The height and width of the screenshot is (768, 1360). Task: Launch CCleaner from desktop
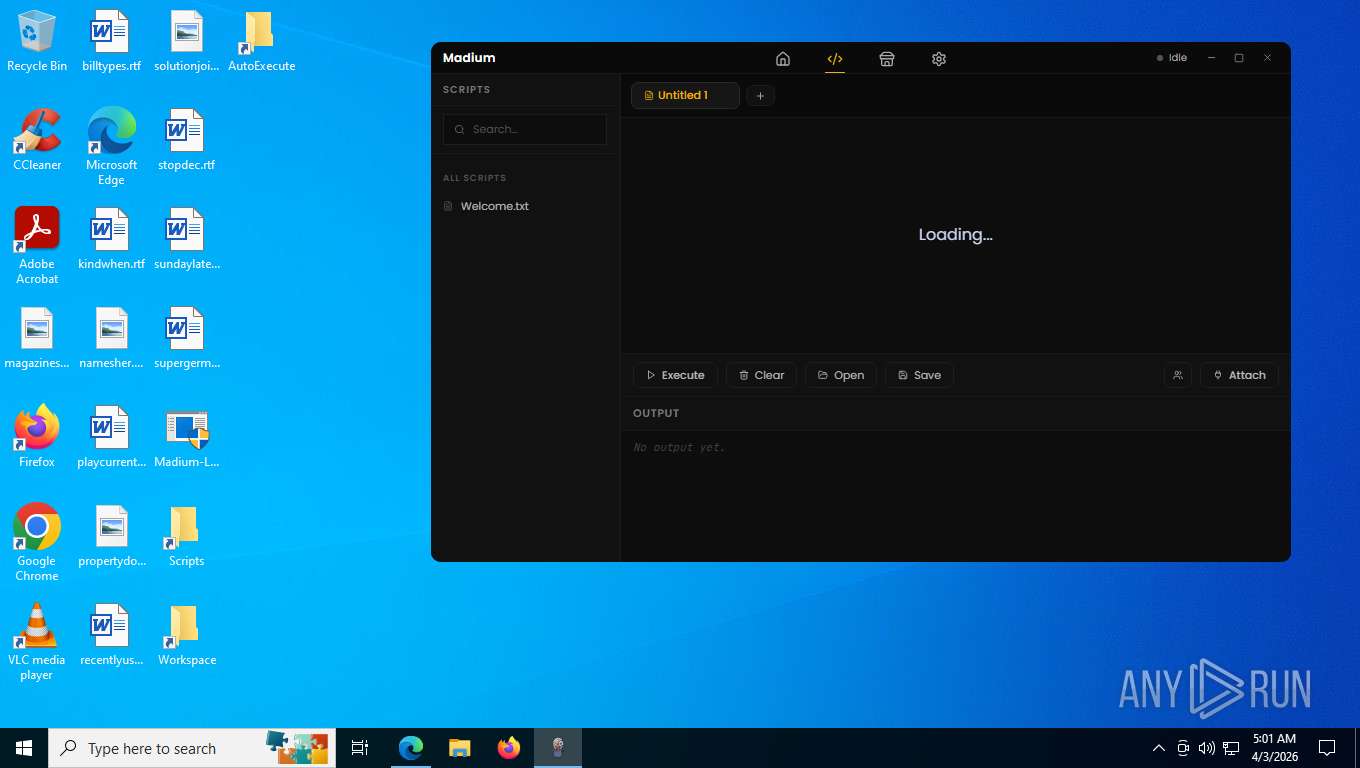tap(37, 140)
